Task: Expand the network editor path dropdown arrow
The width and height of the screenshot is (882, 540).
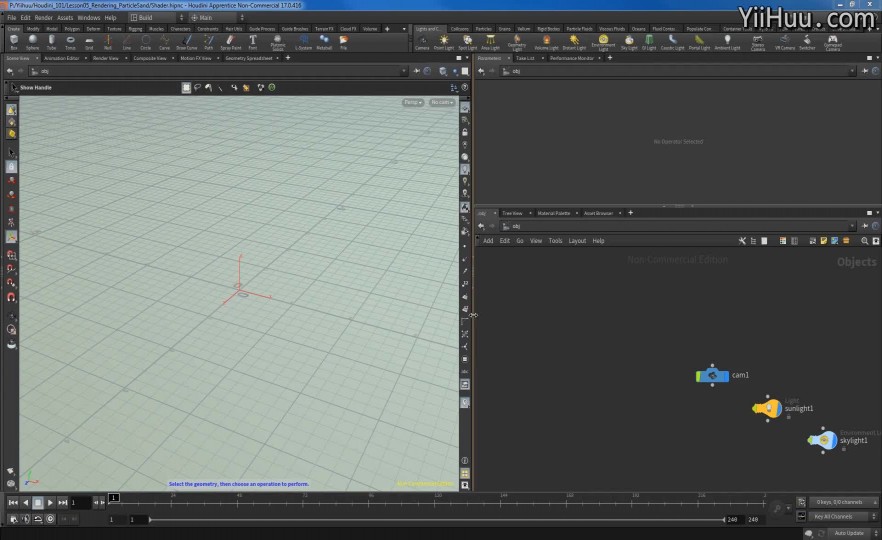Action: coord(852,226)
